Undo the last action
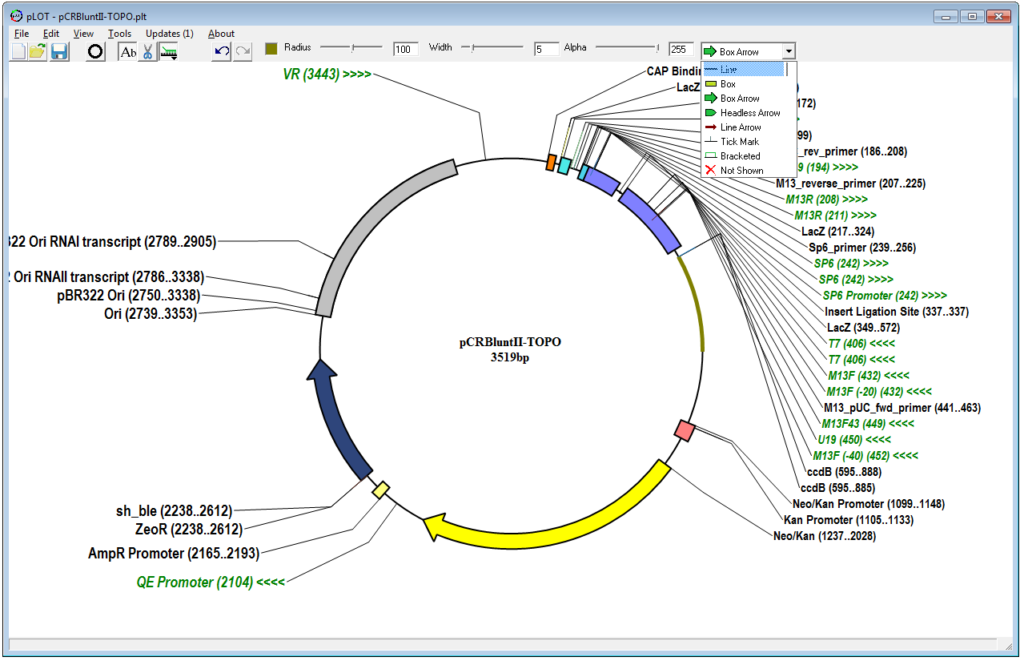The height and width of the screenshot is (661, 1024). point(222,52)
